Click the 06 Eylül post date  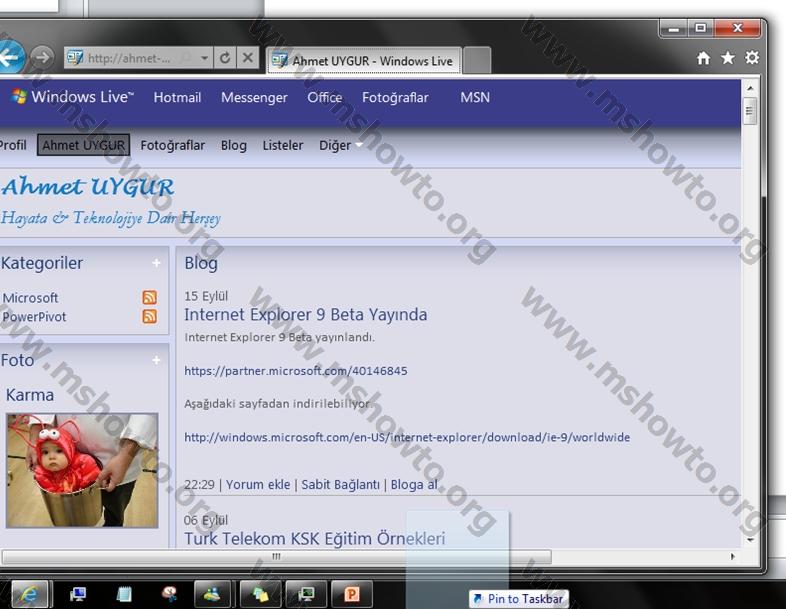[206, 520]
